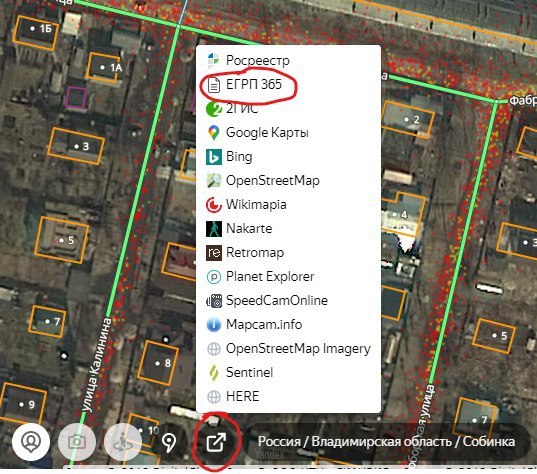Open location in Google Карты

click(288, 133)
